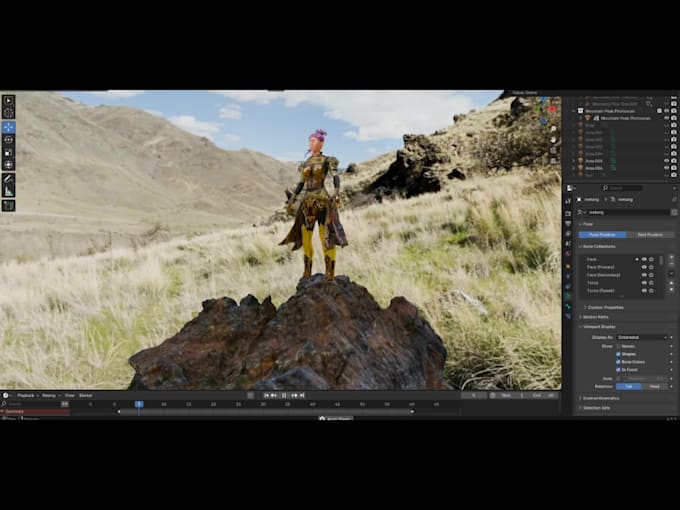This screenshot has width=680, height=510.
Task: Open the Scene properties tab
Action: tap(568, 244)
